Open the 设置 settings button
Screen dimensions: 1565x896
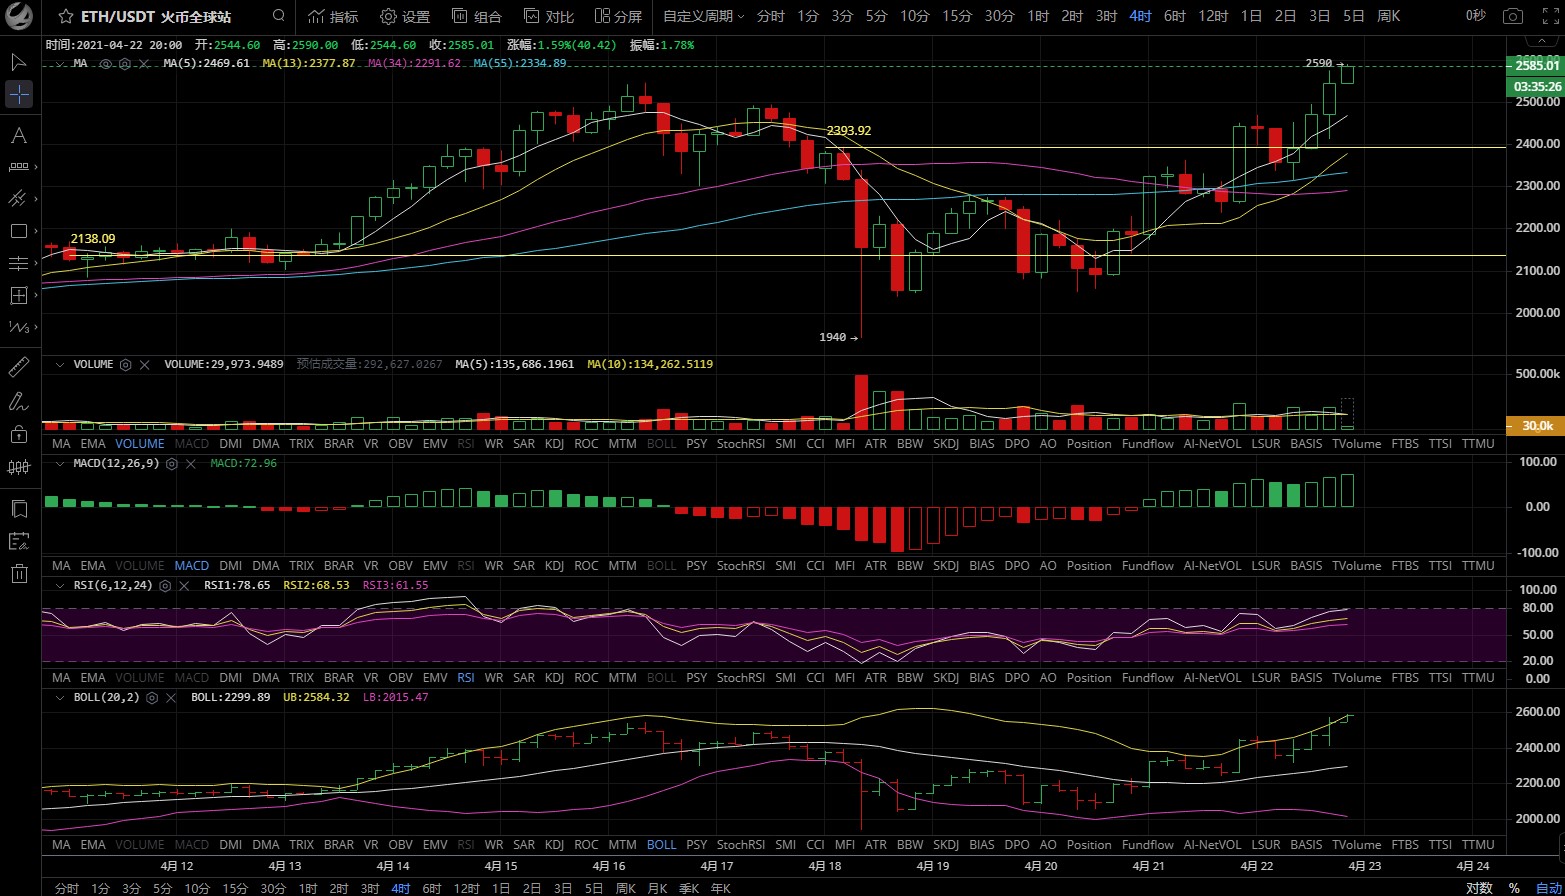(405, 16)
